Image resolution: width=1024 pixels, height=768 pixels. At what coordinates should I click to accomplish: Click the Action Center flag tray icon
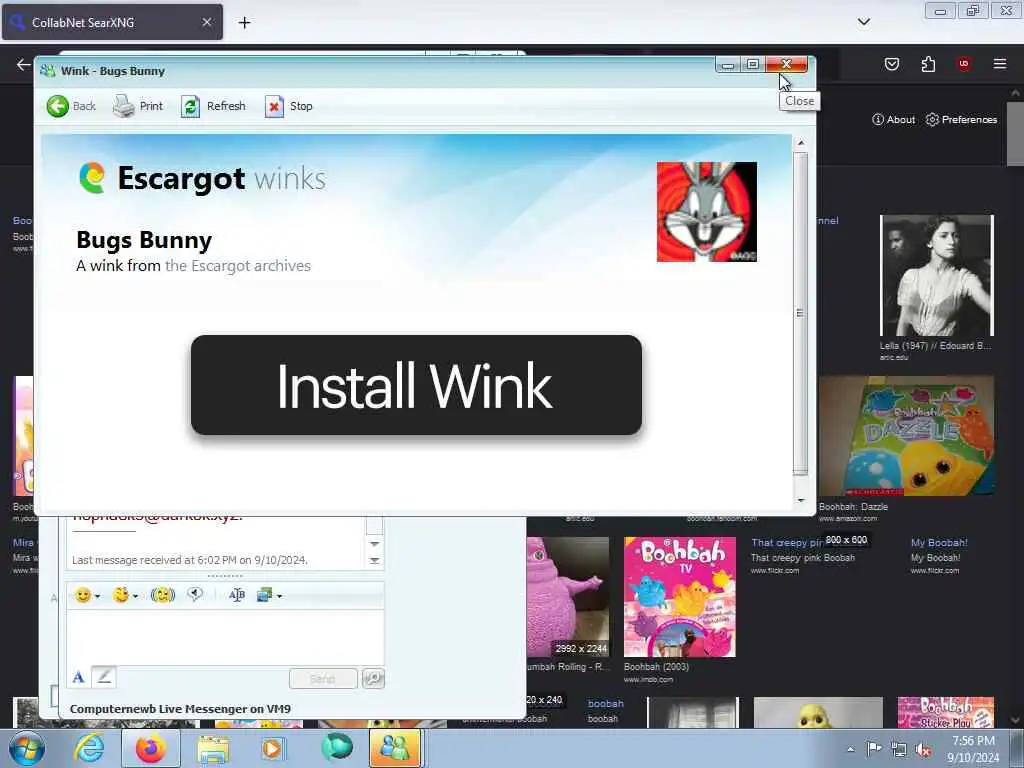click(x=874, y=749)
